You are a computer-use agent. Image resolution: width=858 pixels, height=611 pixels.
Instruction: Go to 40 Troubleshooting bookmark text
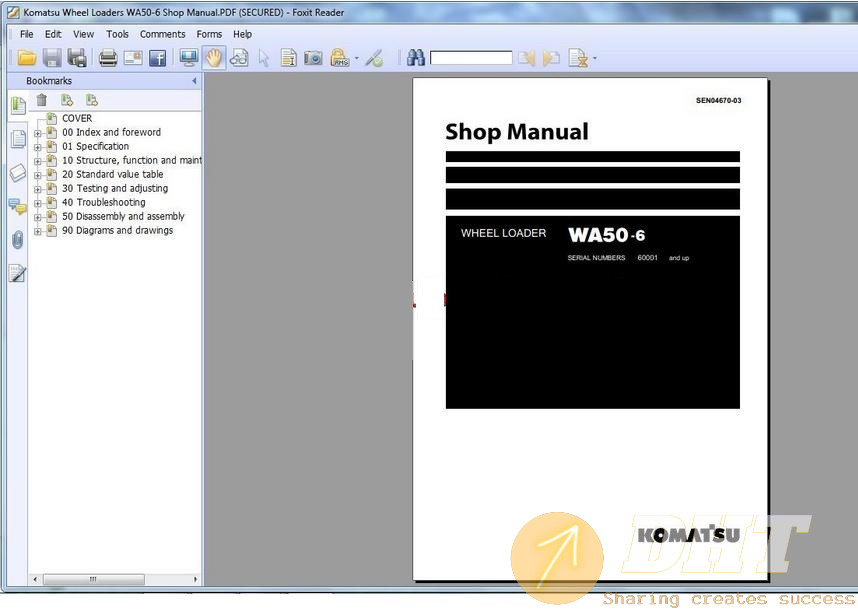[104, 202]
